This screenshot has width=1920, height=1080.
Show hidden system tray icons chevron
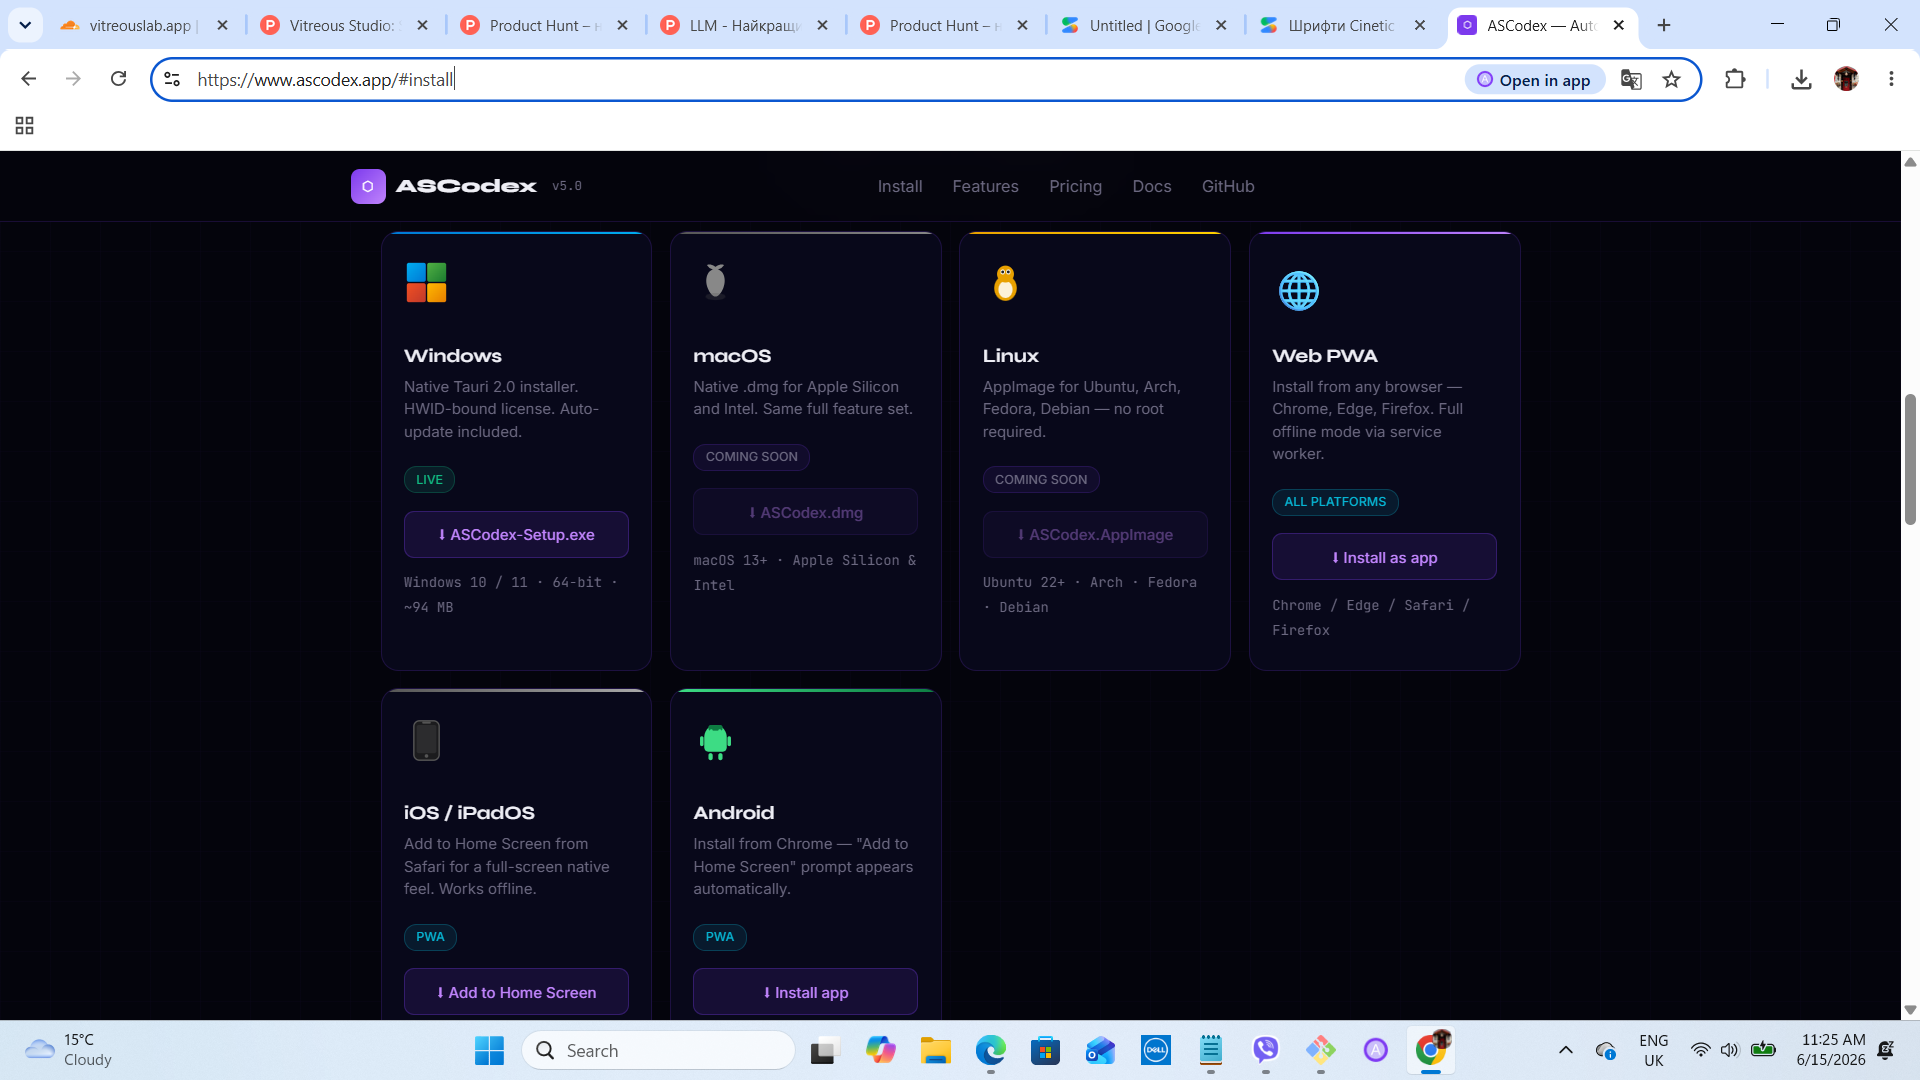click(x=1566, y=1050)
